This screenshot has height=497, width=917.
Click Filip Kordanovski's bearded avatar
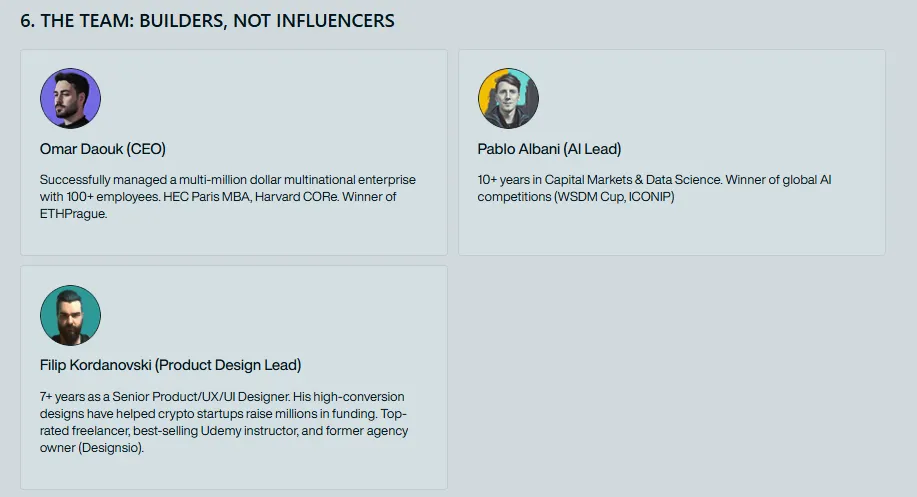[x=70, y=315]
